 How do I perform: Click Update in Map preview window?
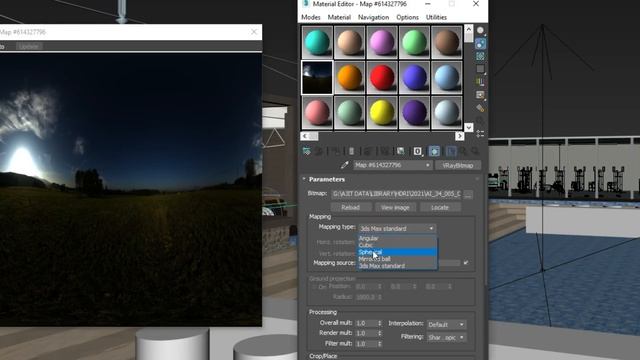29,47
